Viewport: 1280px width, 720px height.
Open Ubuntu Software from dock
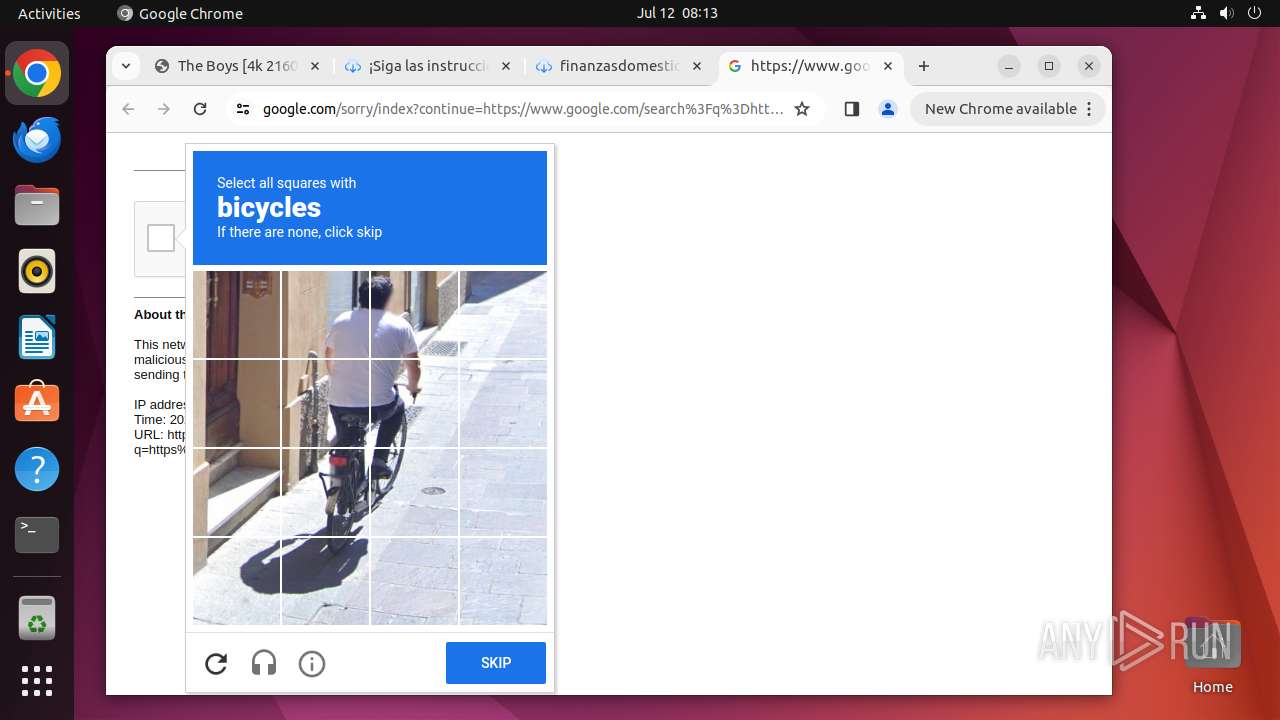click(37, 403)
